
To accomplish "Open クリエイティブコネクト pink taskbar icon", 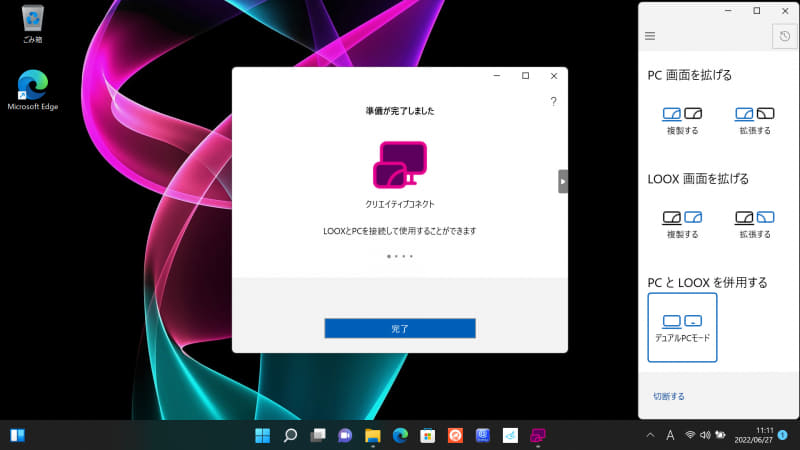I will click(x=538, y=435).
